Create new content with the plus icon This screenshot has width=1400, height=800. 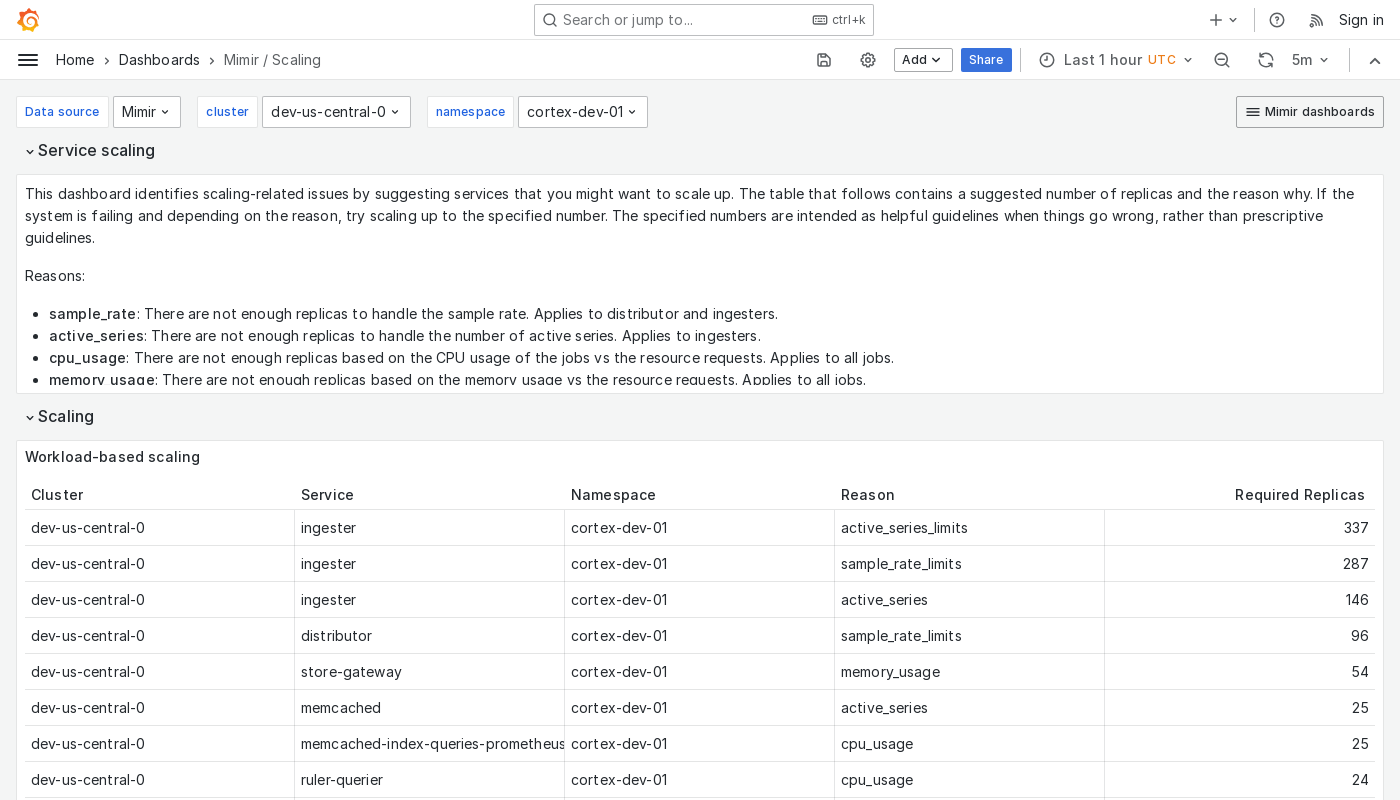point(1216,20)
